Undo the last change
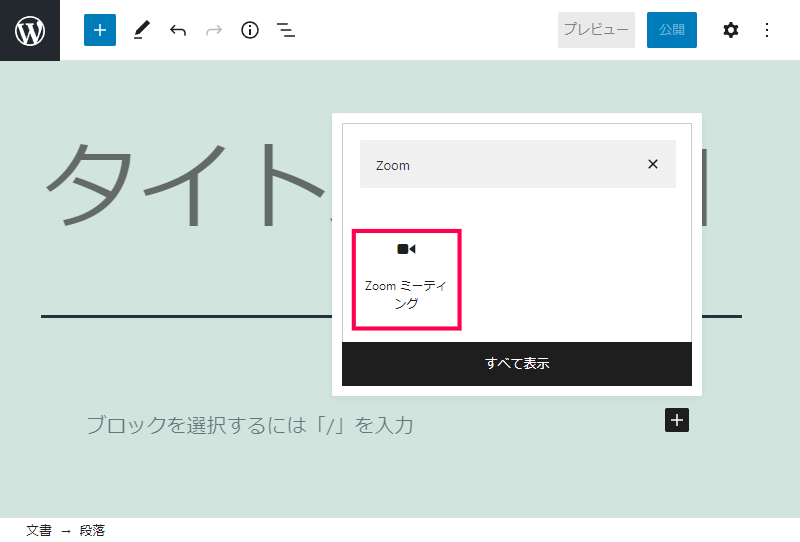 [178, 30]
